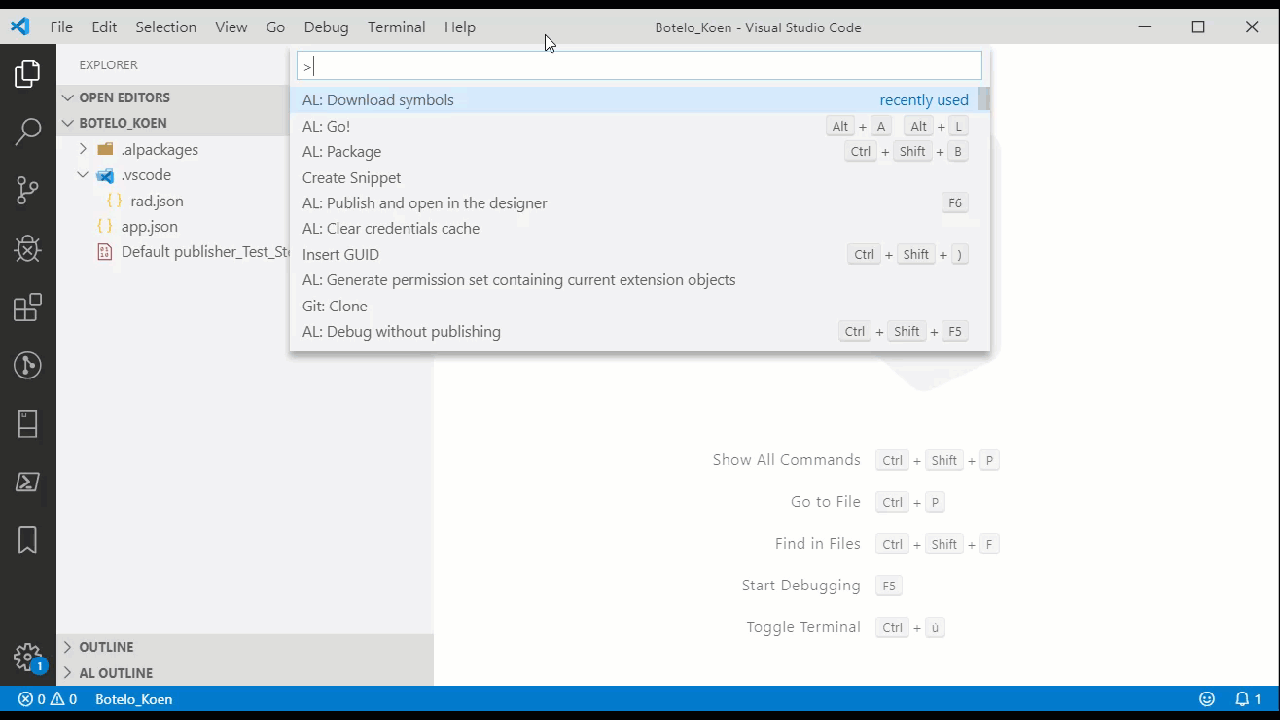Image resolution: width=1280 pixels, height=720 pixels.
Task: Send feedback via the status bar smiley
Action: (1206, 699)
